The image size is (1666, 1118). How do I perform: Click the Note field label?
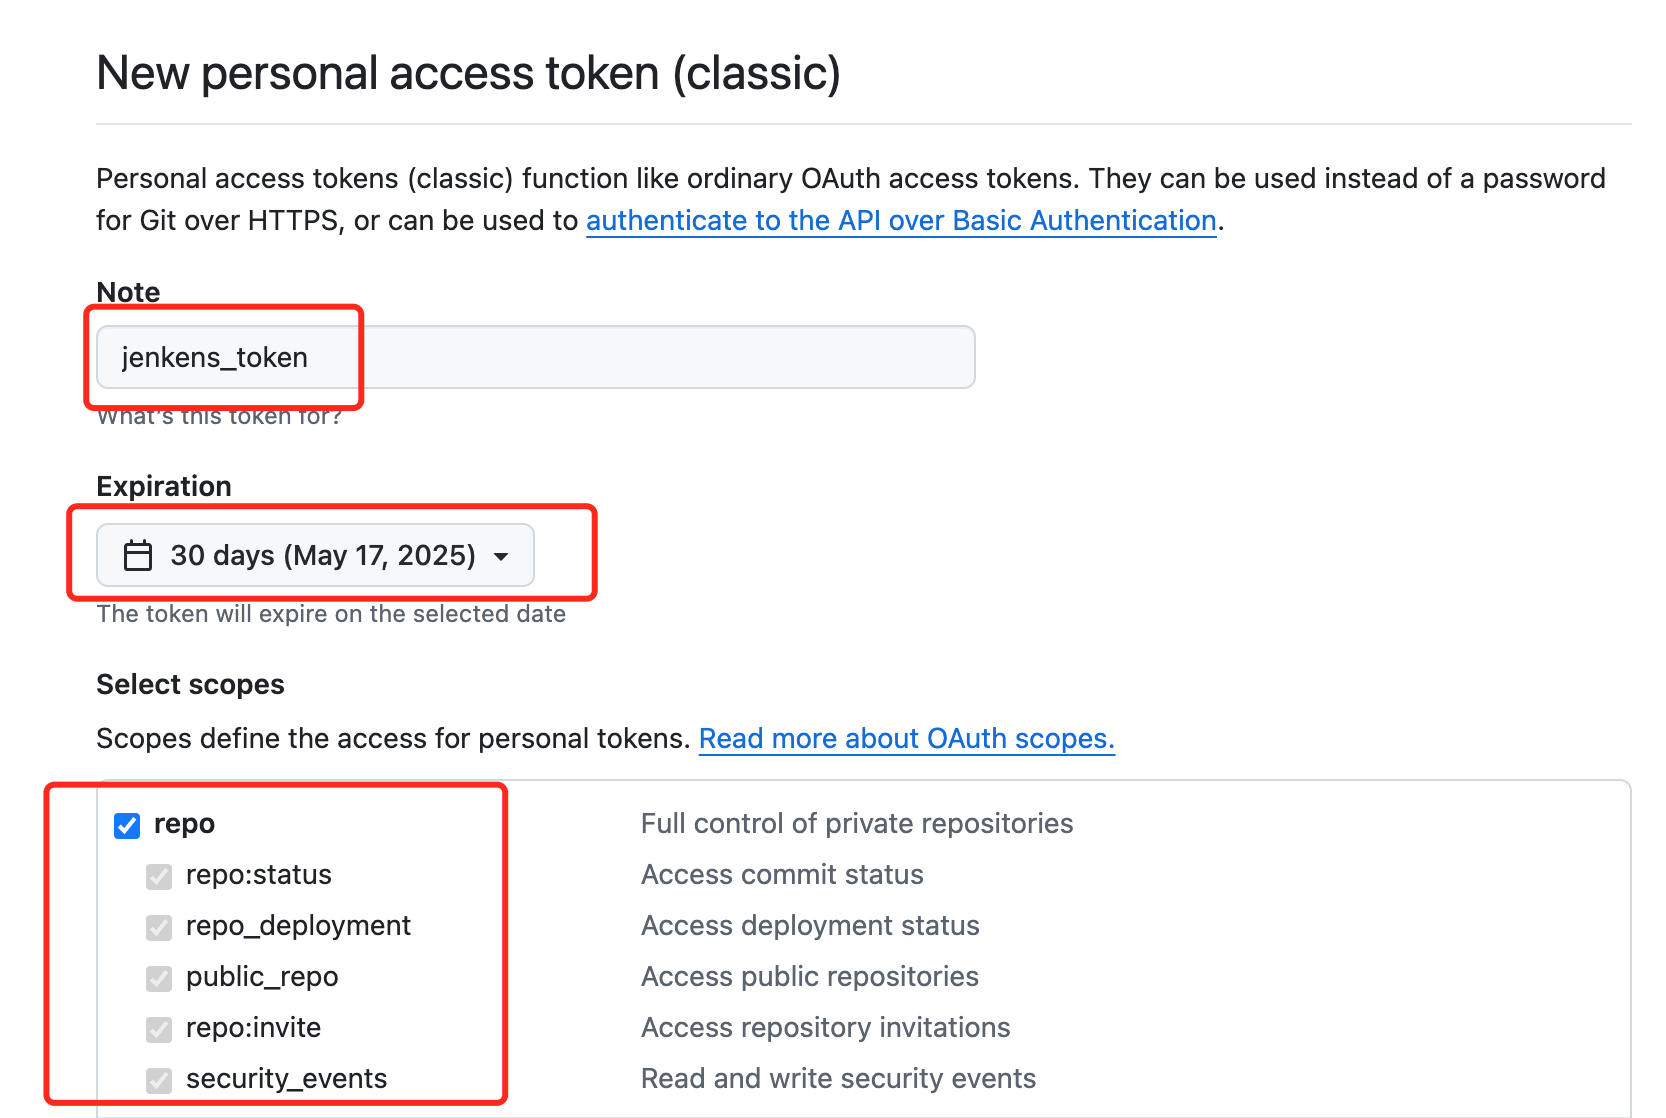(x=128, y=292)
